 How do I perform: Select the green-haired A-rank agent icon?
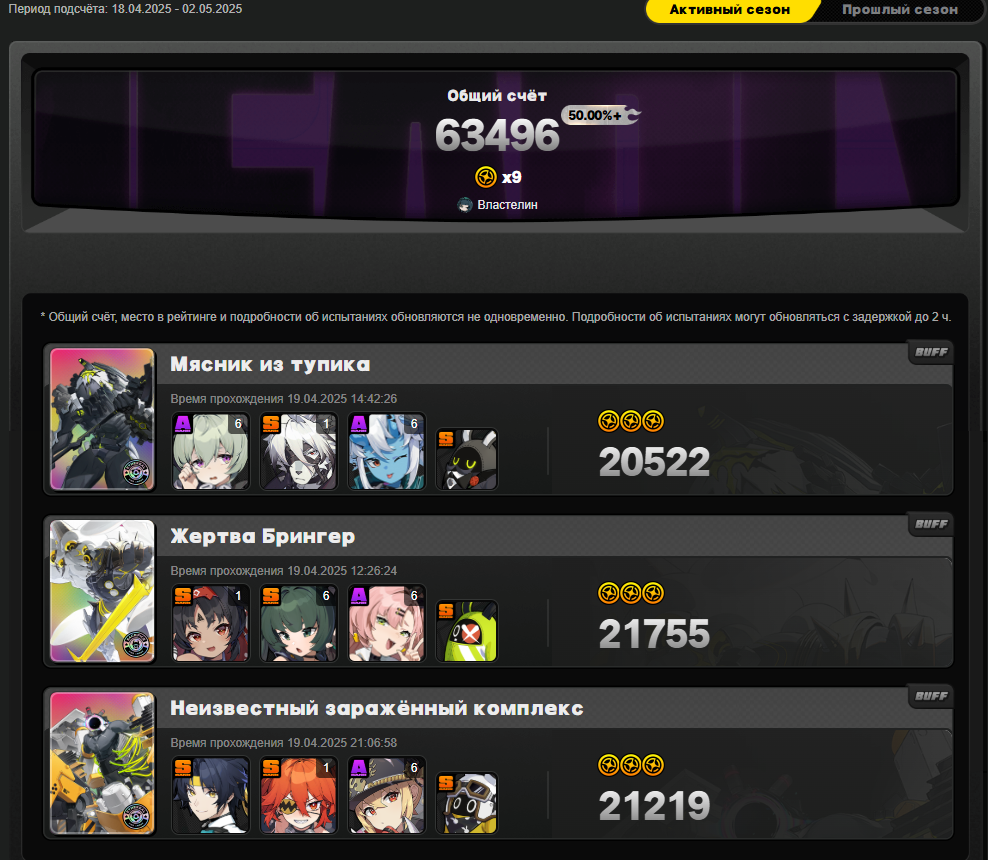tap(210, 451)
